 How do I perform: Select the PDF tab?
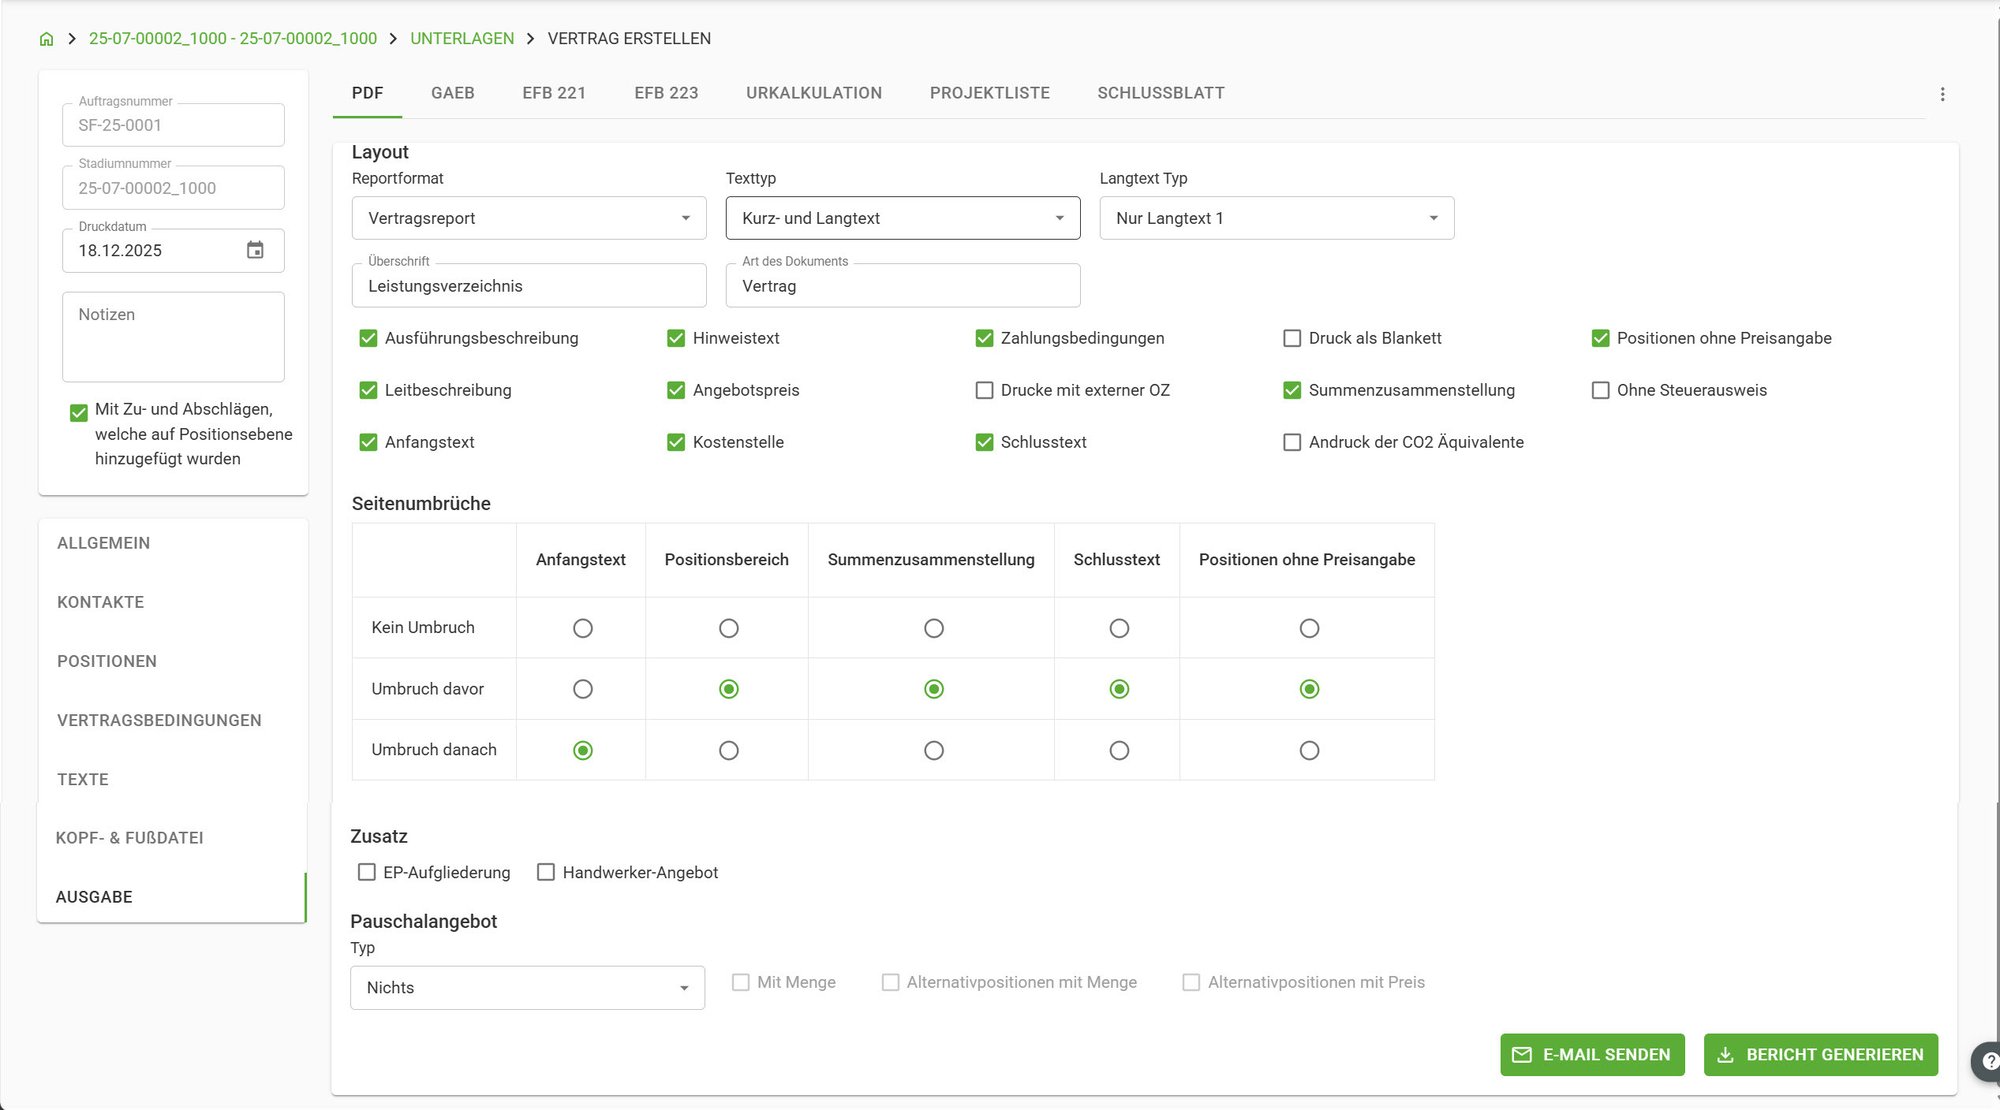pyautogui.click(x=367, y=93)
